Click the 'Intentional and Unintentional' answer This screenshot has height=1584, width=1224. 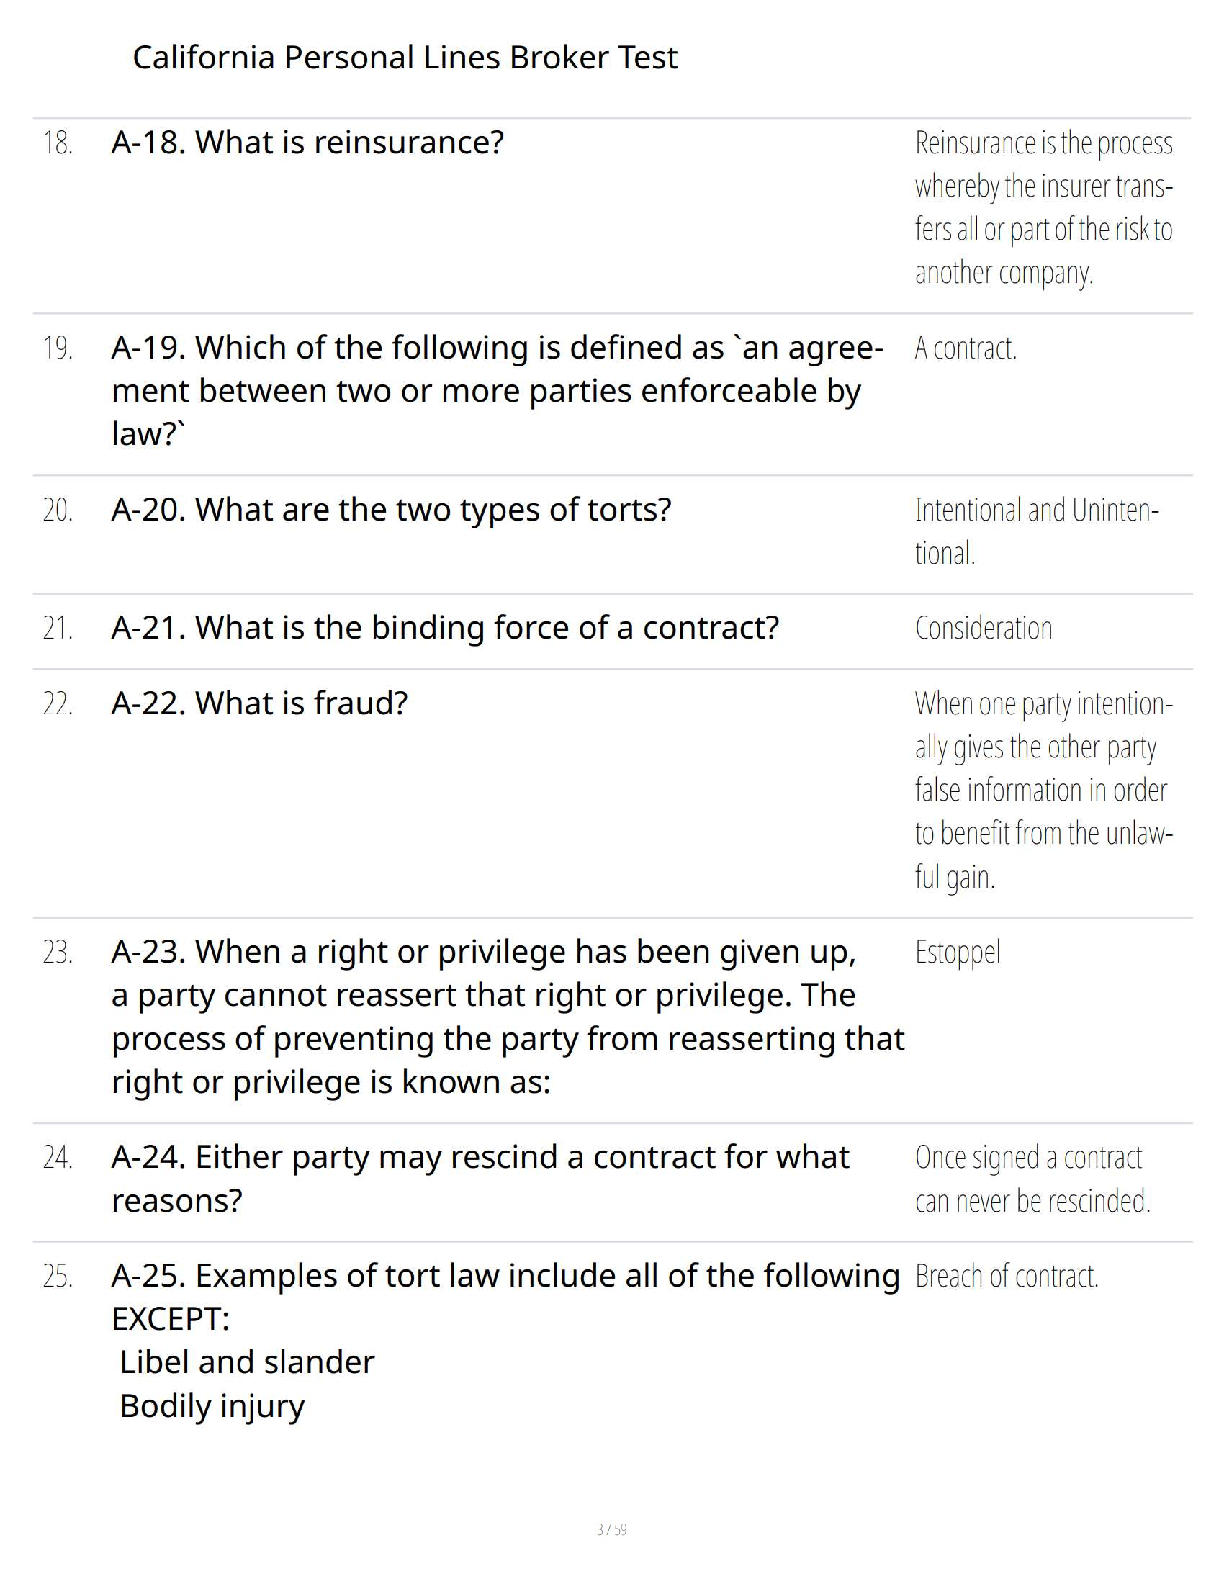pyautogui.click(x=1036, y=531)
